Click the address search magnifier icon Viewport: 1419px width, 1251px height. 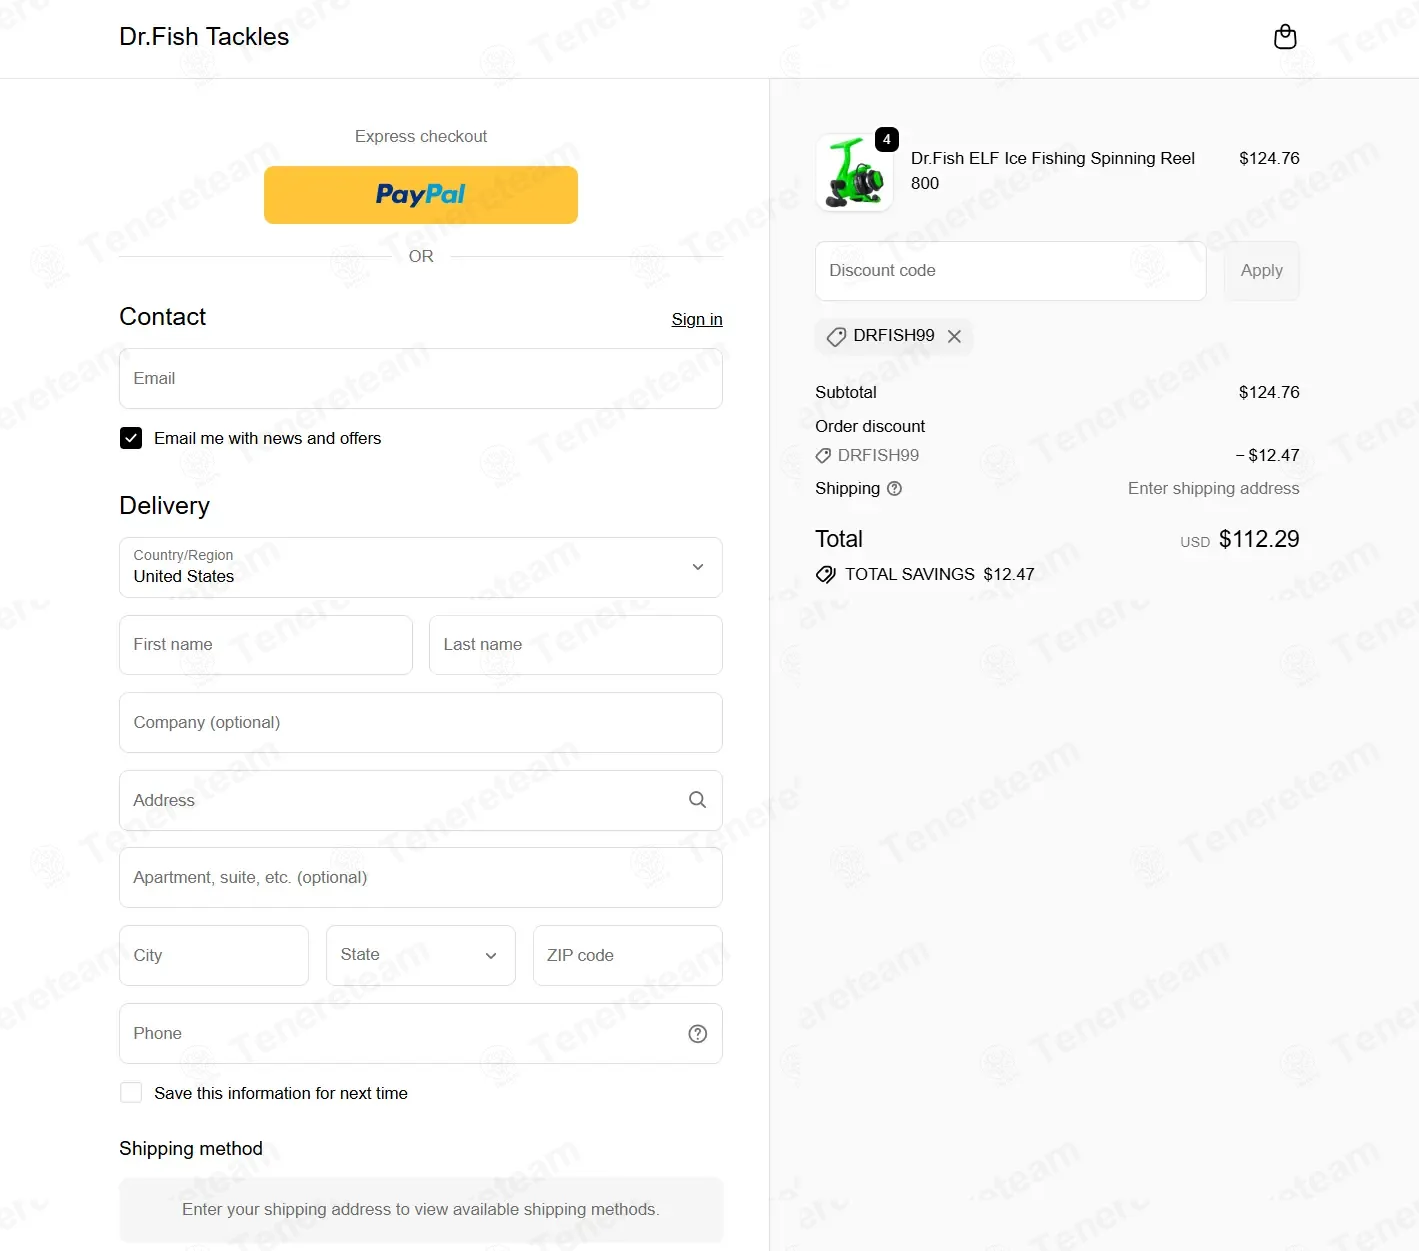coord(697,800)
